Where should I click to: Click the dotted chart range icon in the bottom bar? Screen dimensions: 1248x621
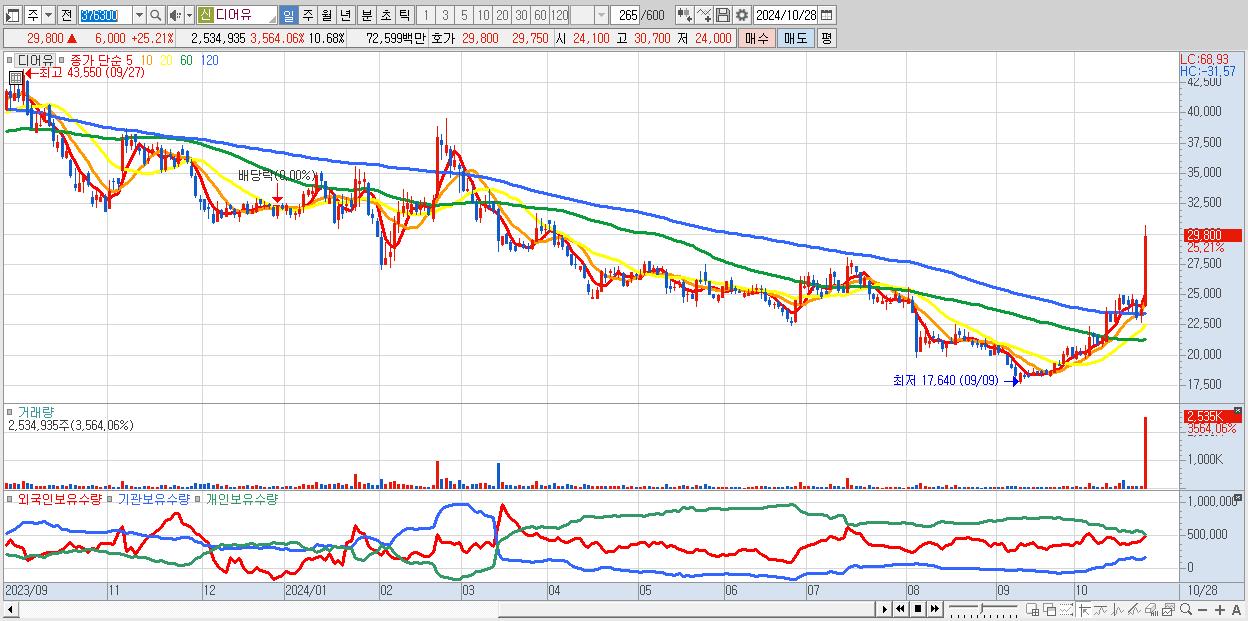pos(1066,609)
